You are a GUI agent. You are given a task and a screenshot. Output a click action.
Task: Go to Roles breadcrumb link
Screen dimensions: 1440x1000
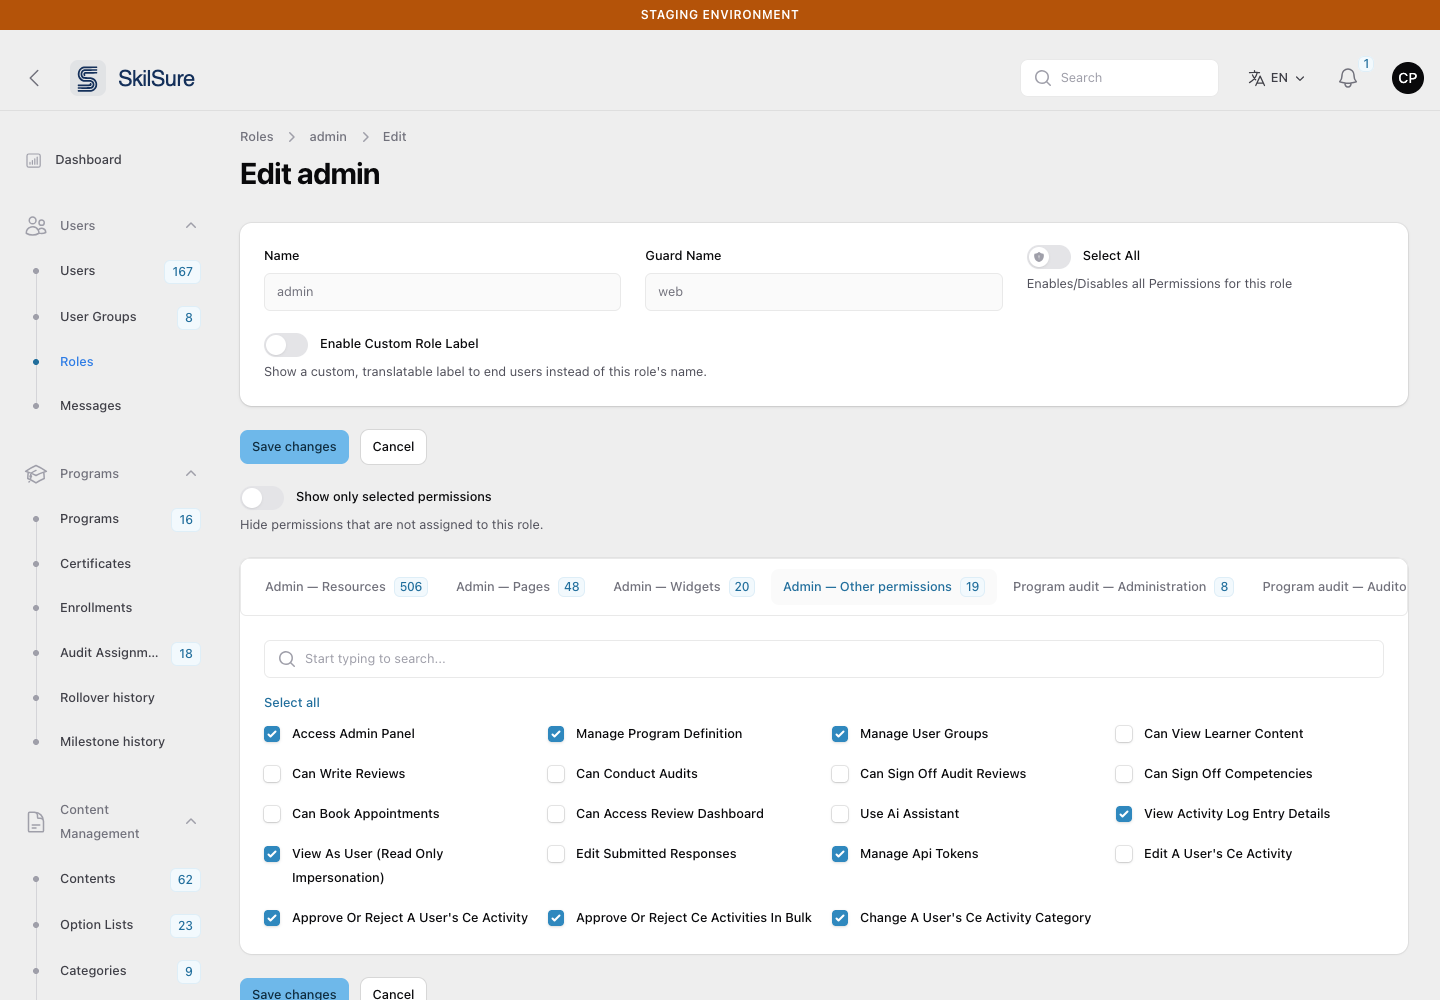click(257, 137)
